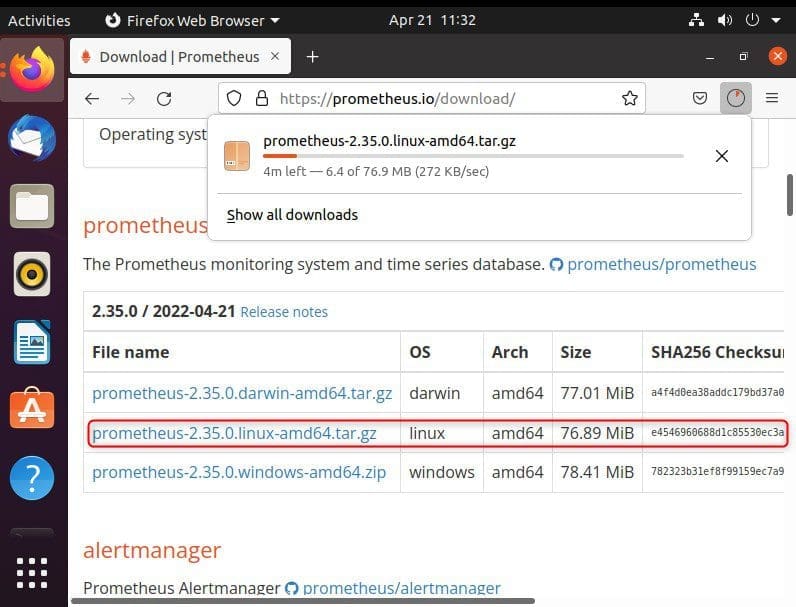Click Show all downloads
The height and width of the screenshot is (607, 796).
[292, 214]
